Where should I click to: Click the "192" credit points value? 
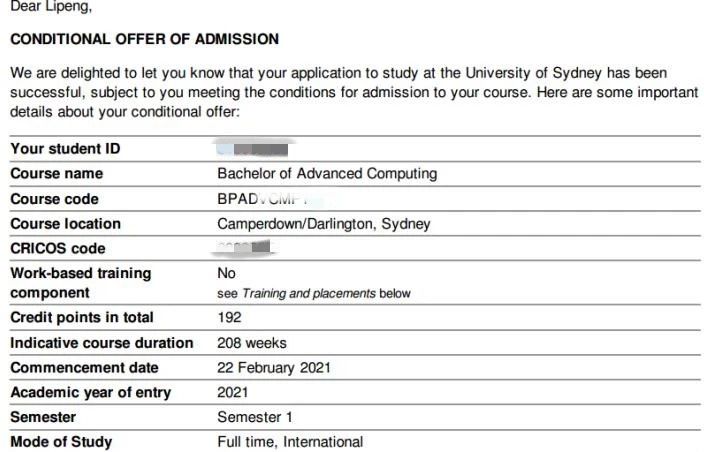(x=229, y=318)
